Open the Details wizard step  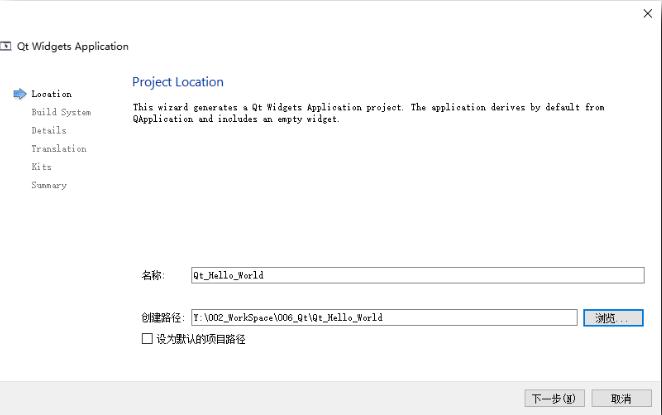point(48,131)
